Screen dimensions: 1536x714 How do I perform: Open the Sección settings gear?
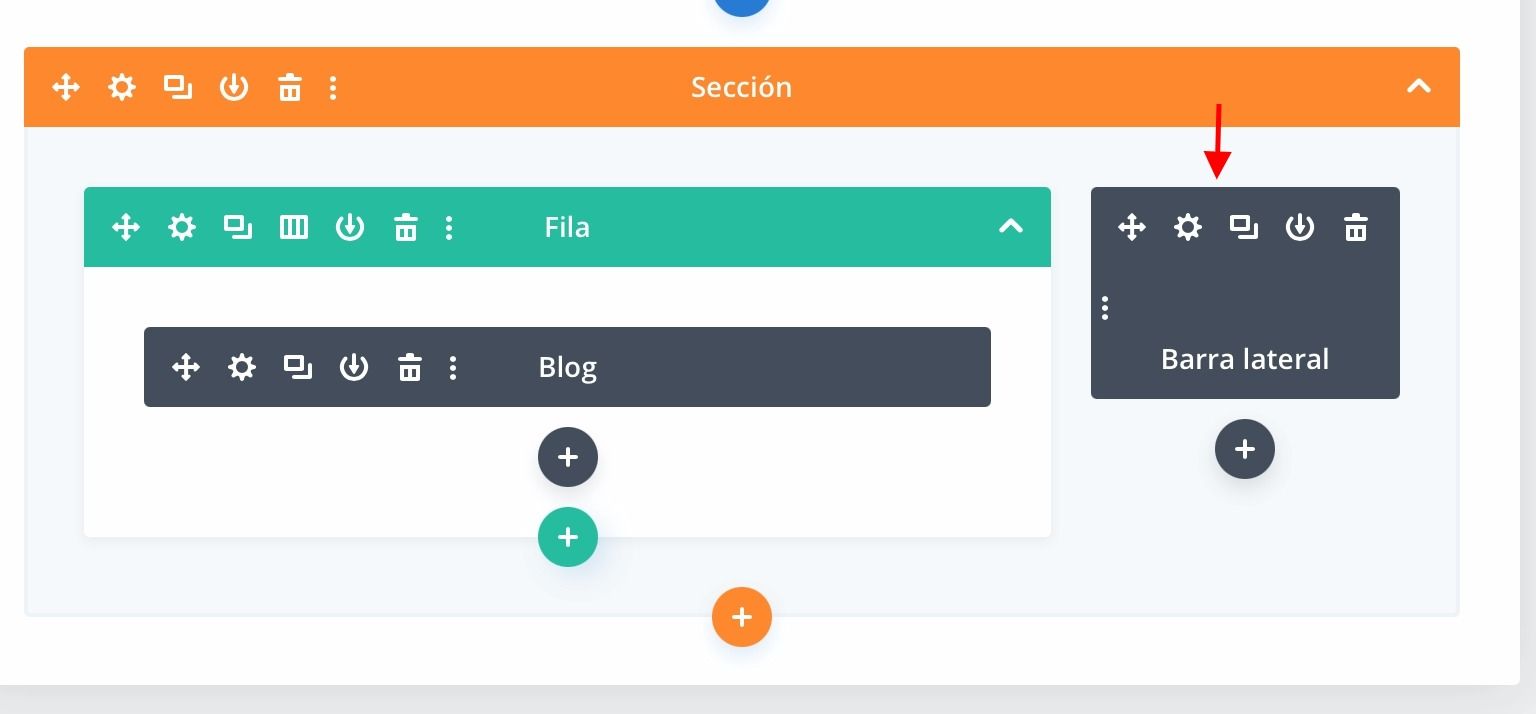coord(122,88)
